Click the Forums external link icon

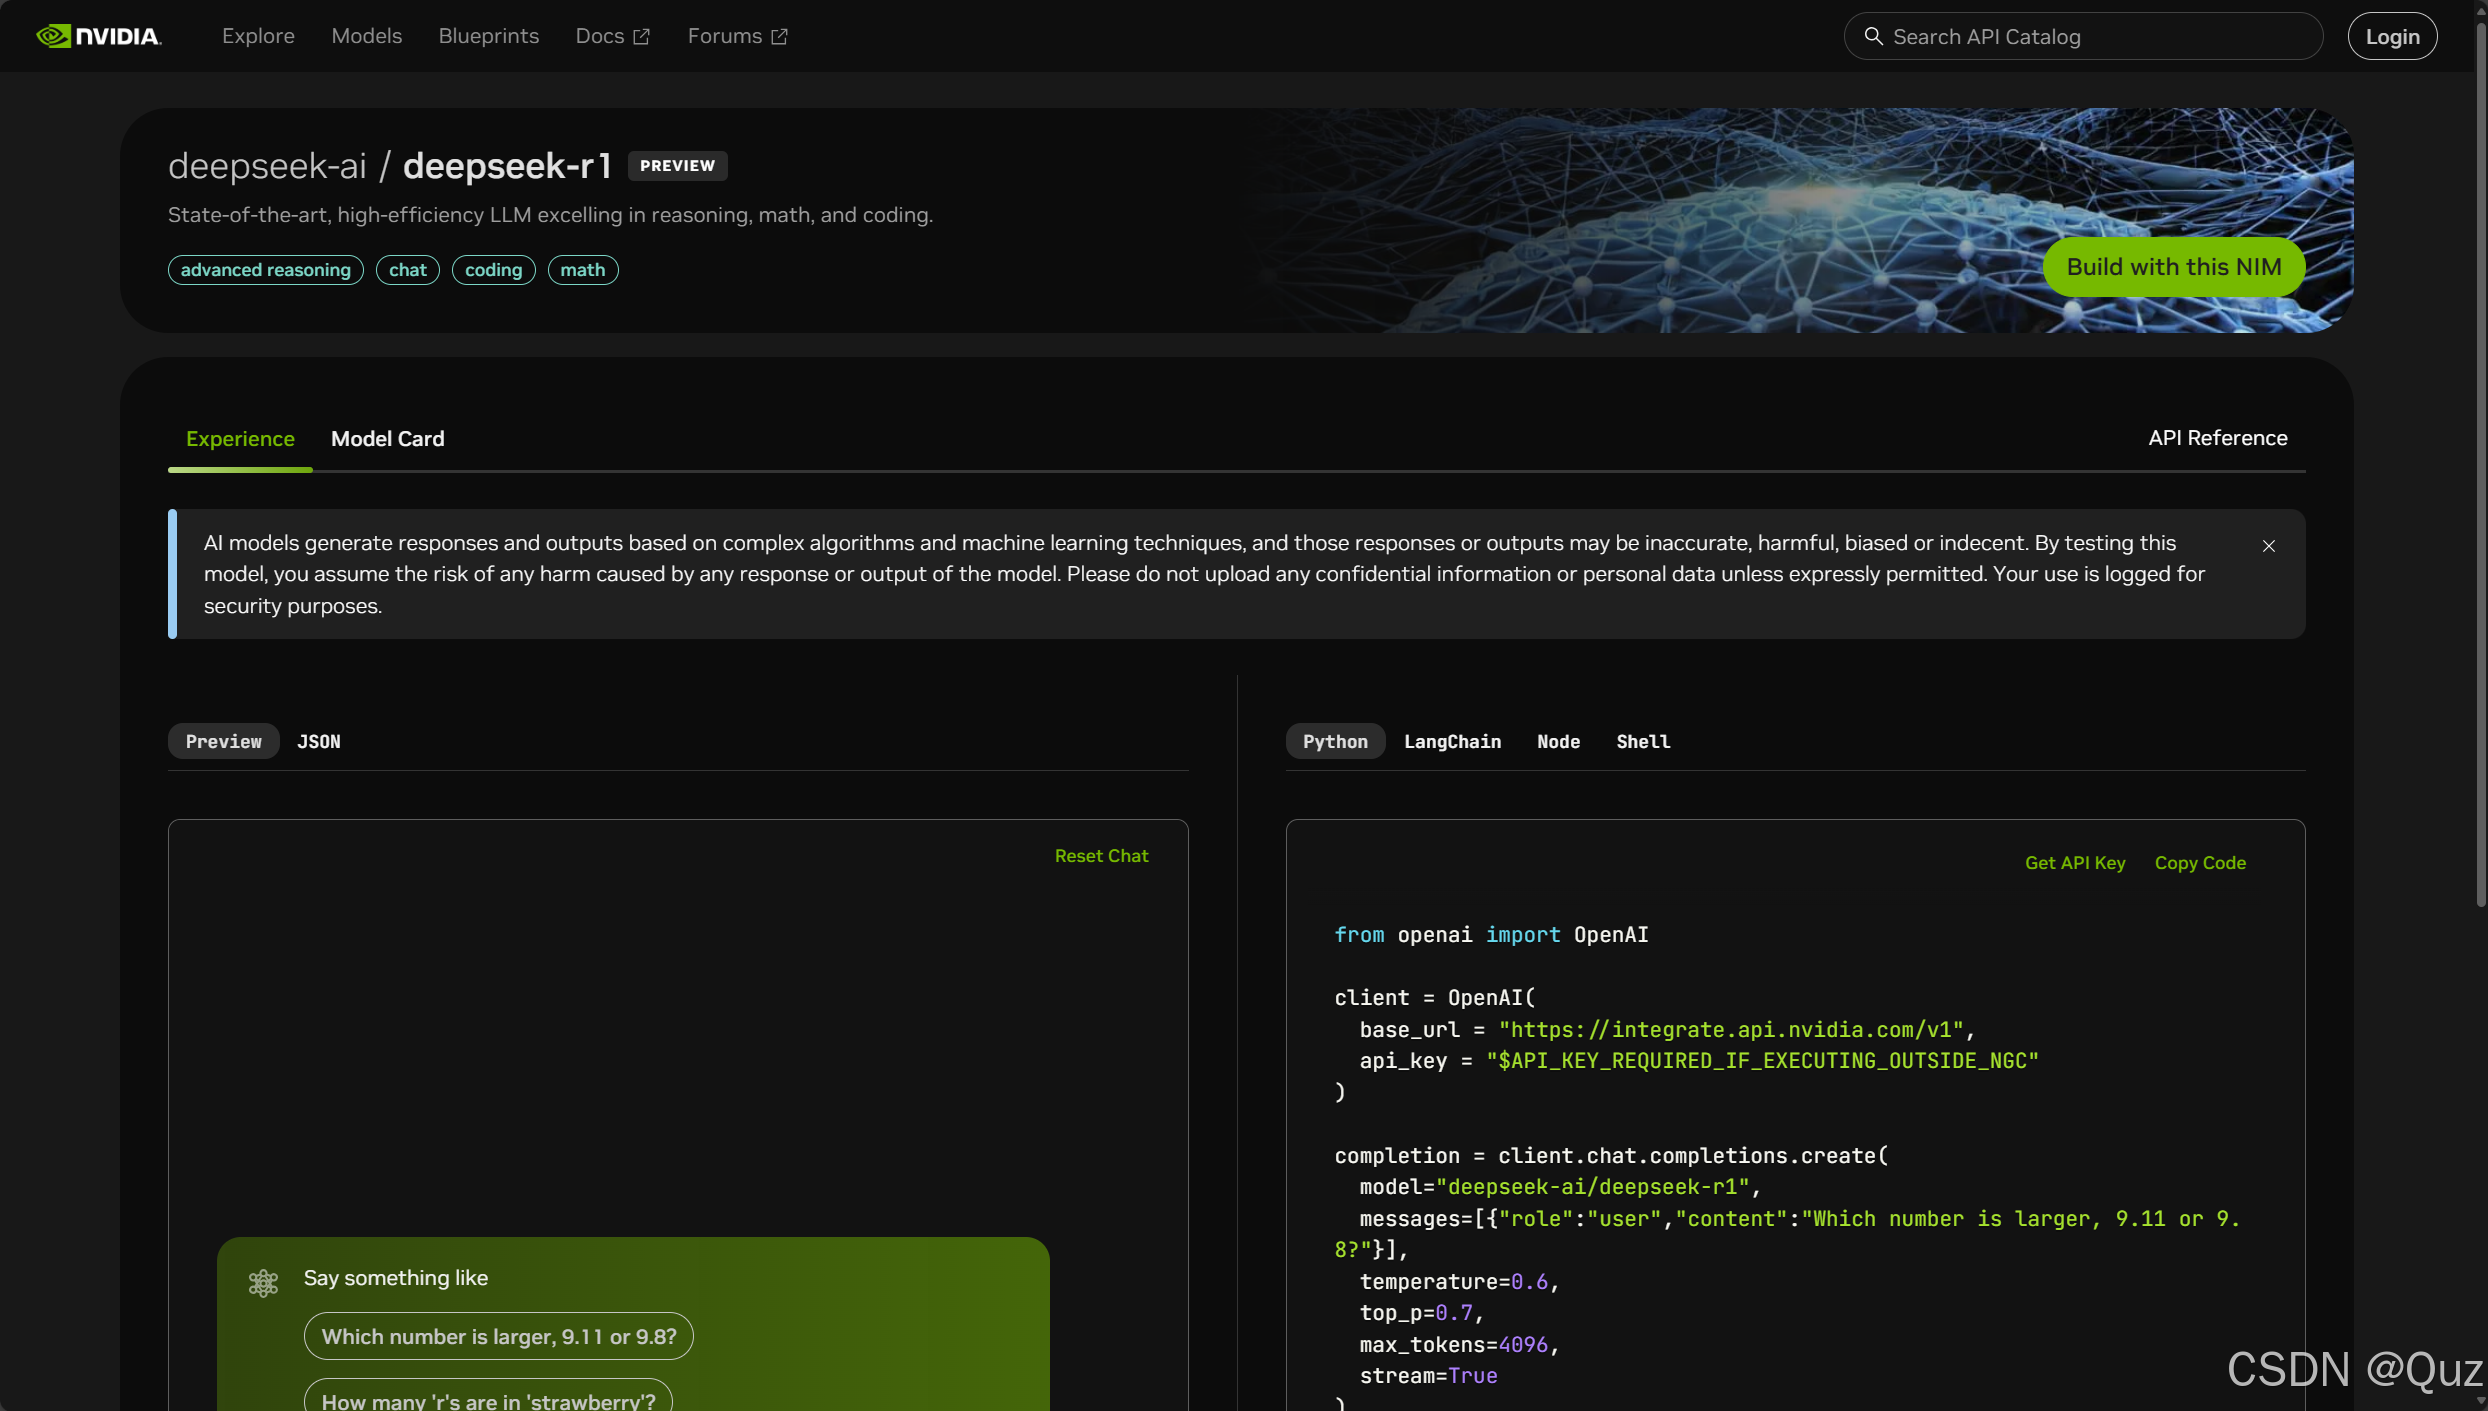pyautogui.click(x=779, y=36)
